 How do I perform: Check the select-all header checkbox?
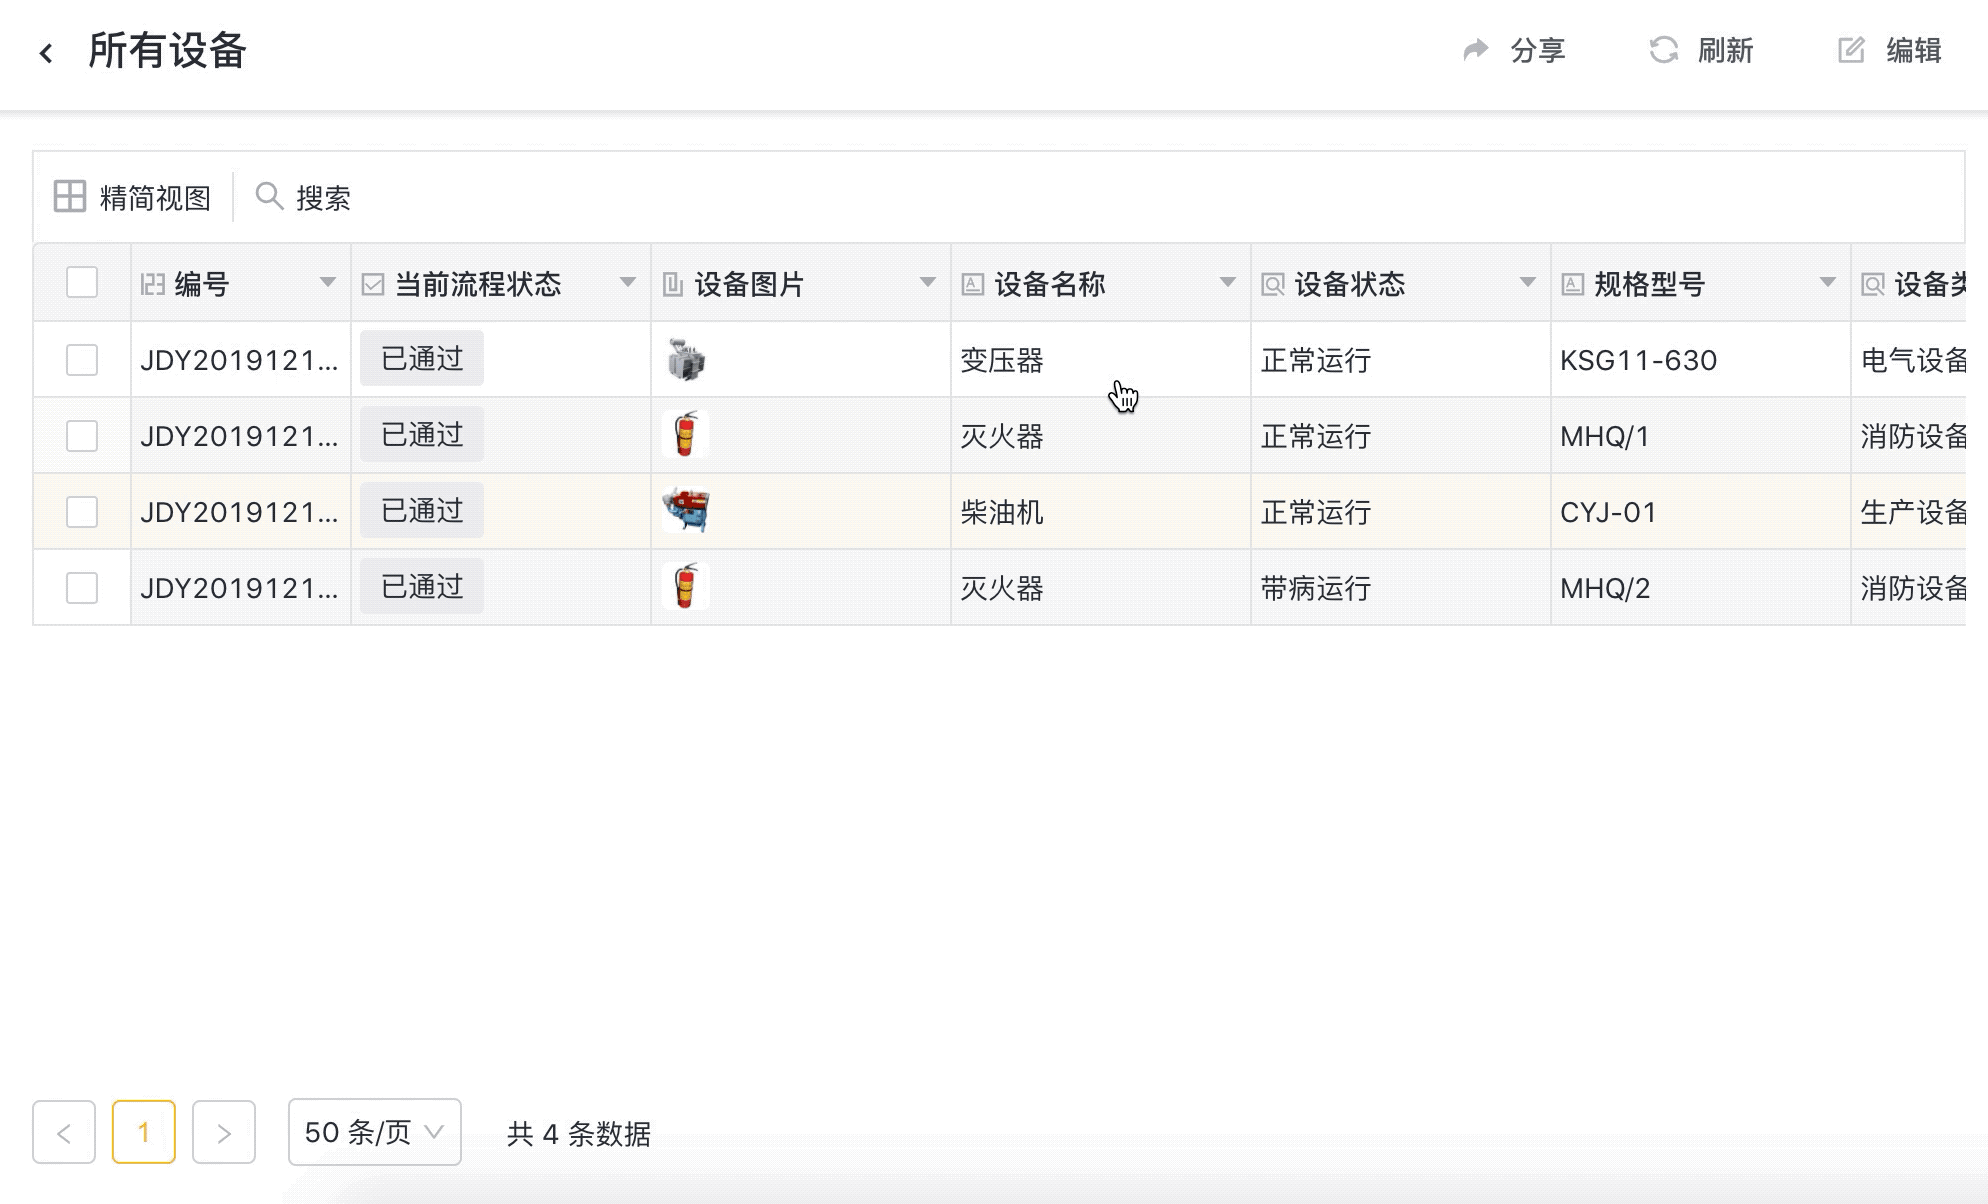82,283
